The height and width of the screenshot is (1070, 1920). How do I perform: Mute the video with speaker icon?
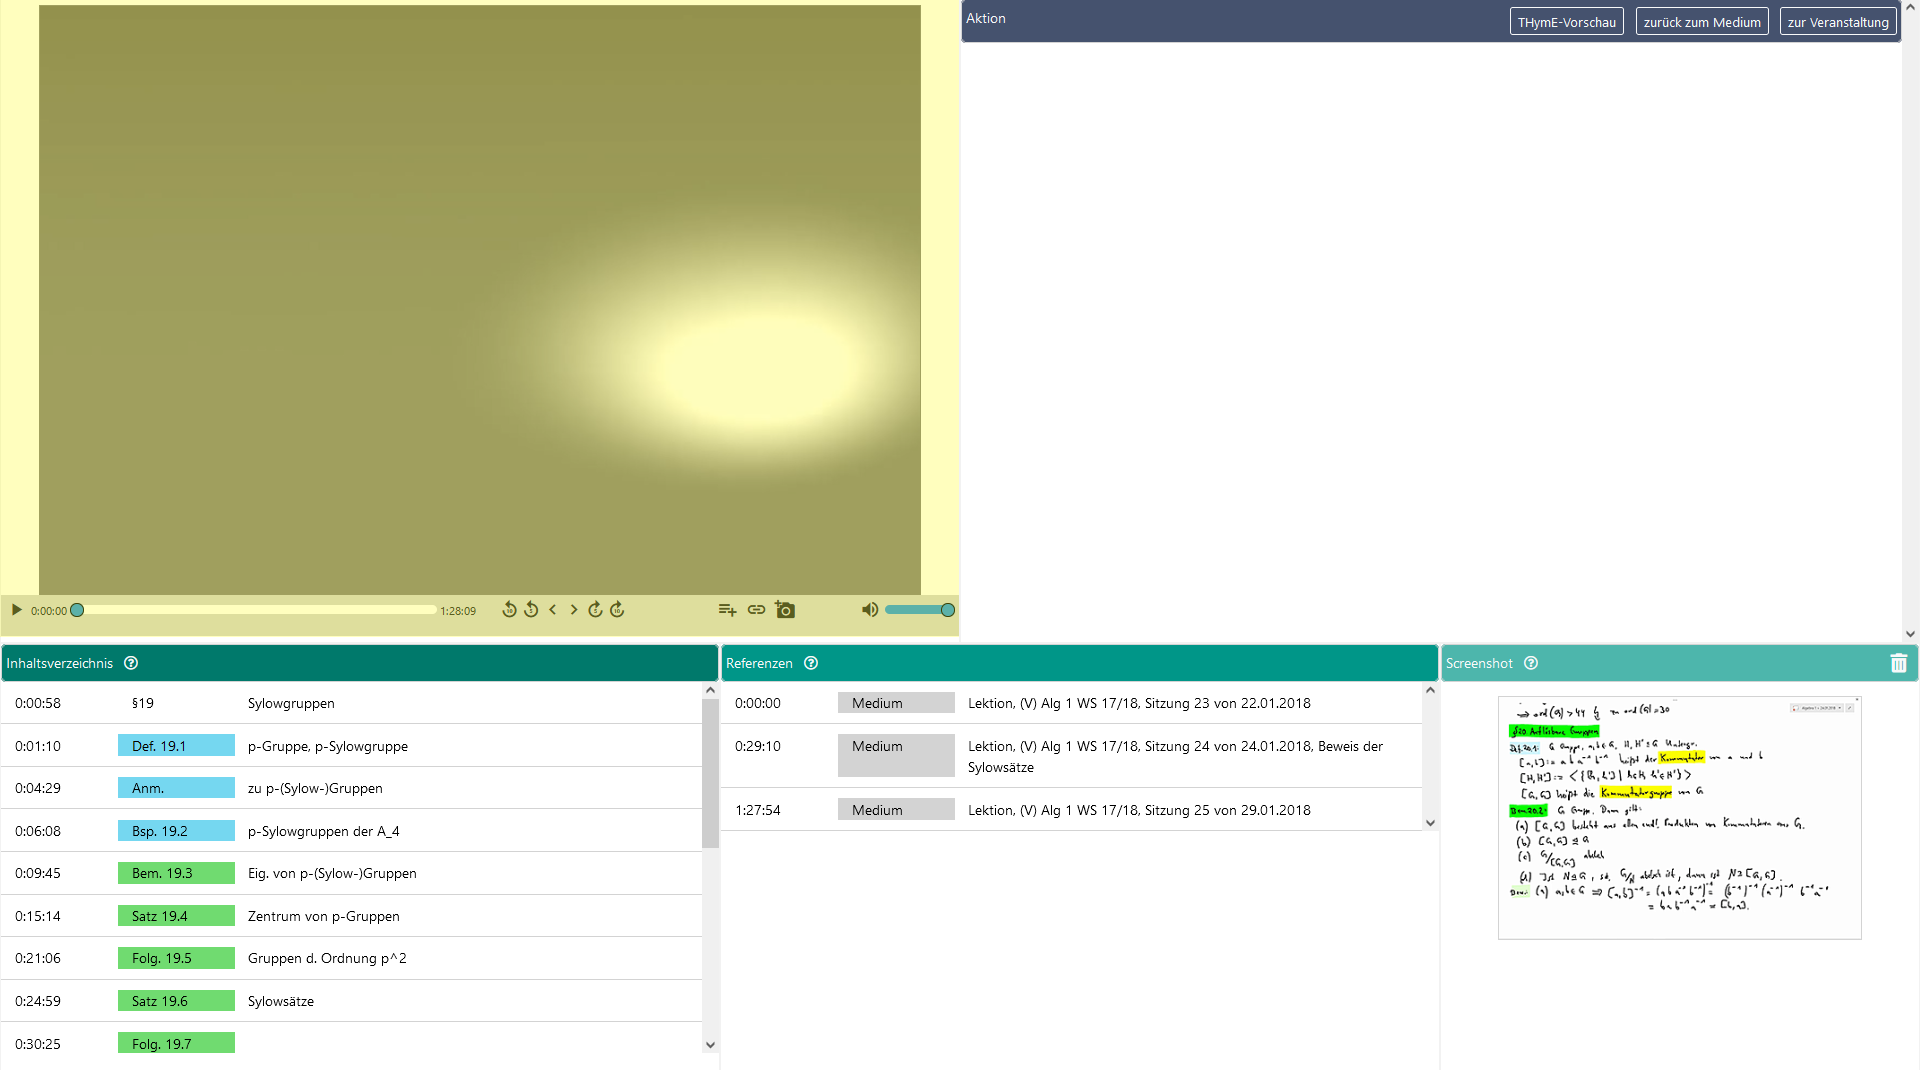(x=870, y=610)
